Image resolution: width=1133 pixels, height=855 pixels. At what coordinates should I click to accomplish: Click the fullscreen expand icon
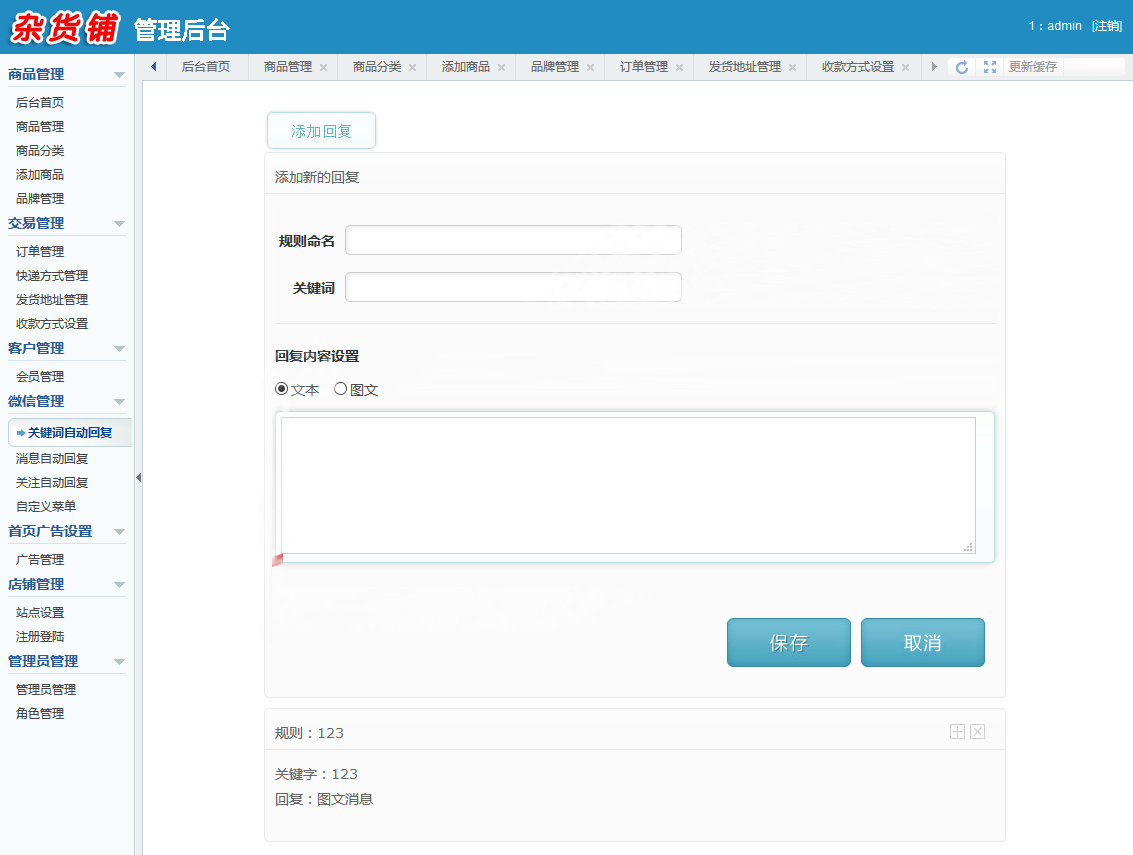(990, 67)
